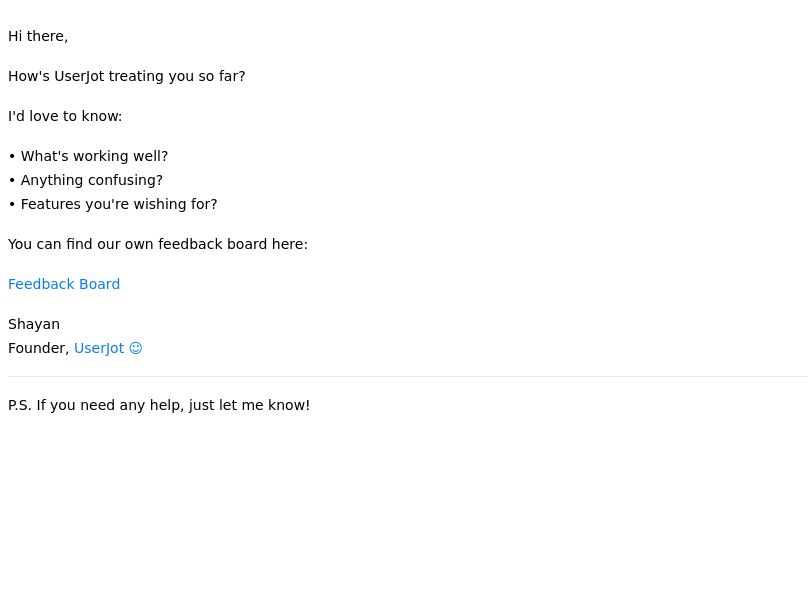Click the 'How's UserJot treating you' line

pos(127,76)
